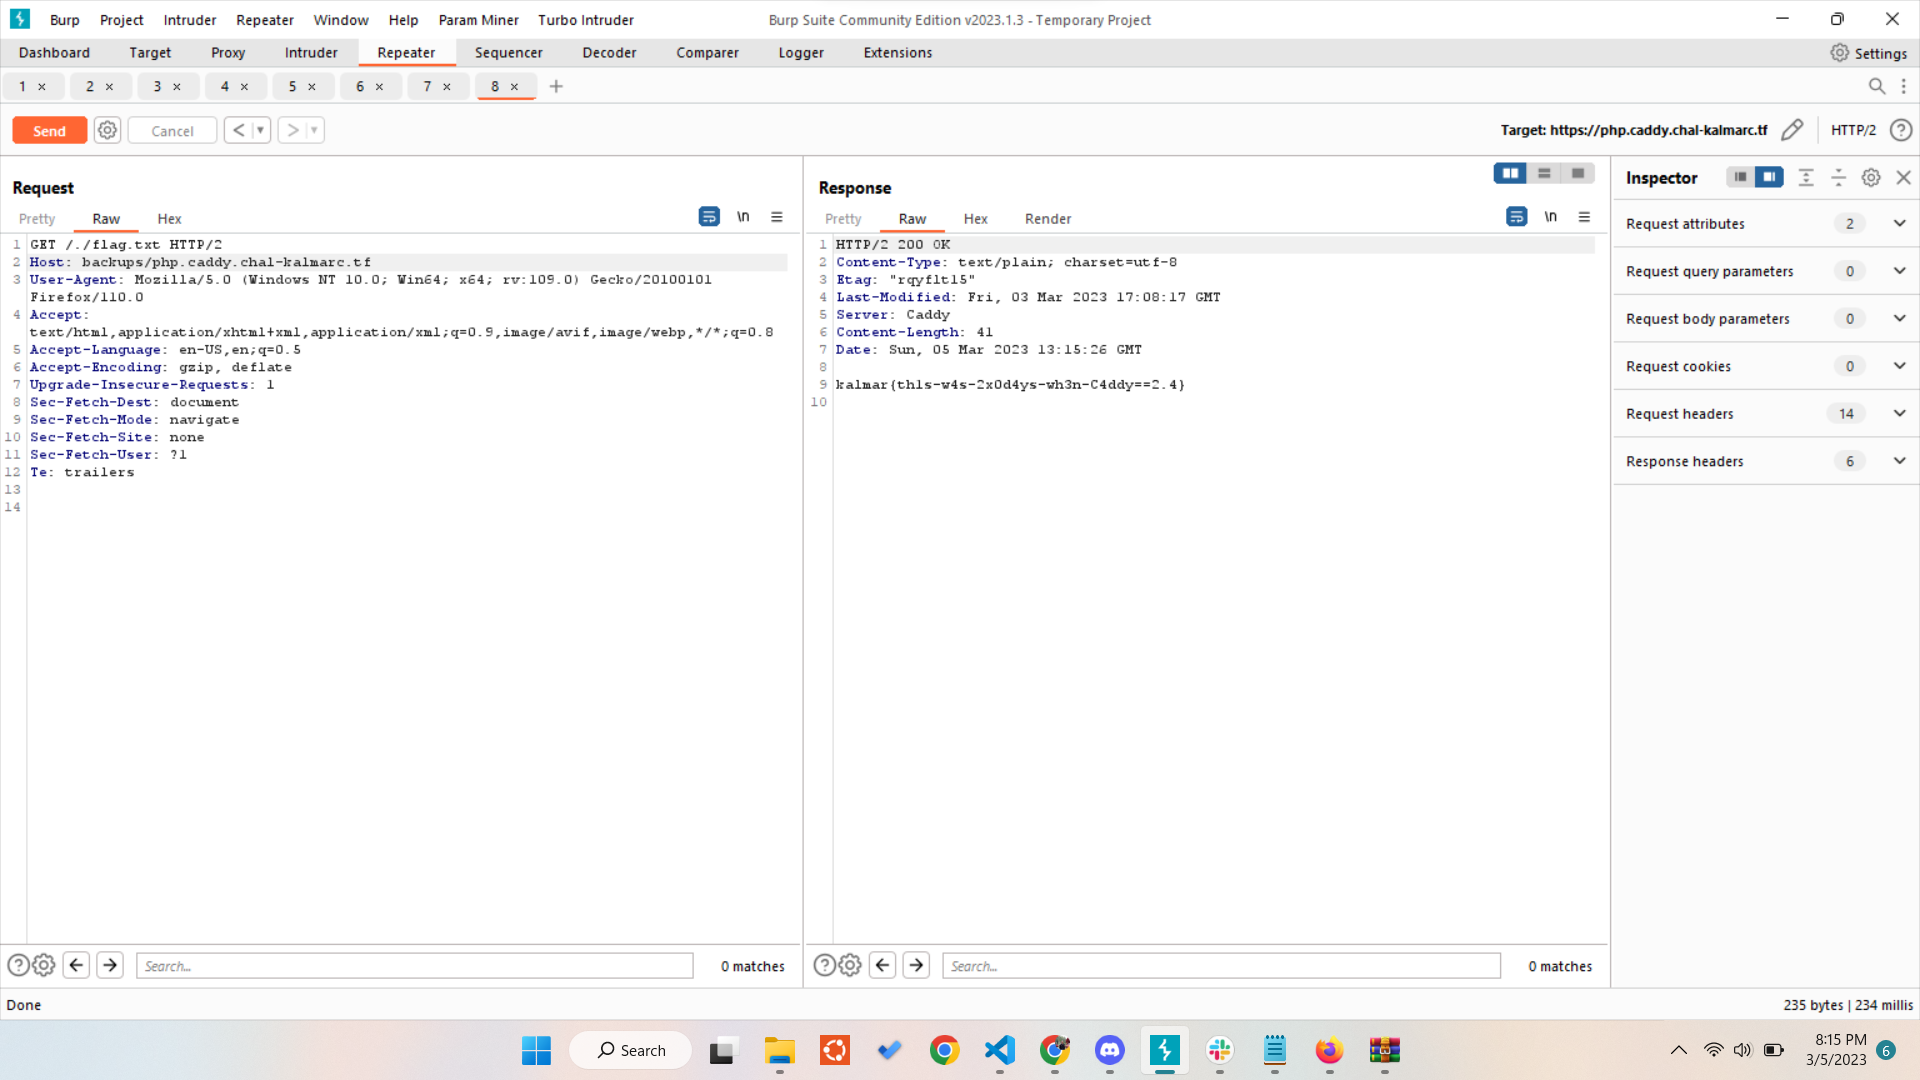Collapse all Inspector sections
This screenshot has height=1080, width=1920.
(x=1838, y=177)
